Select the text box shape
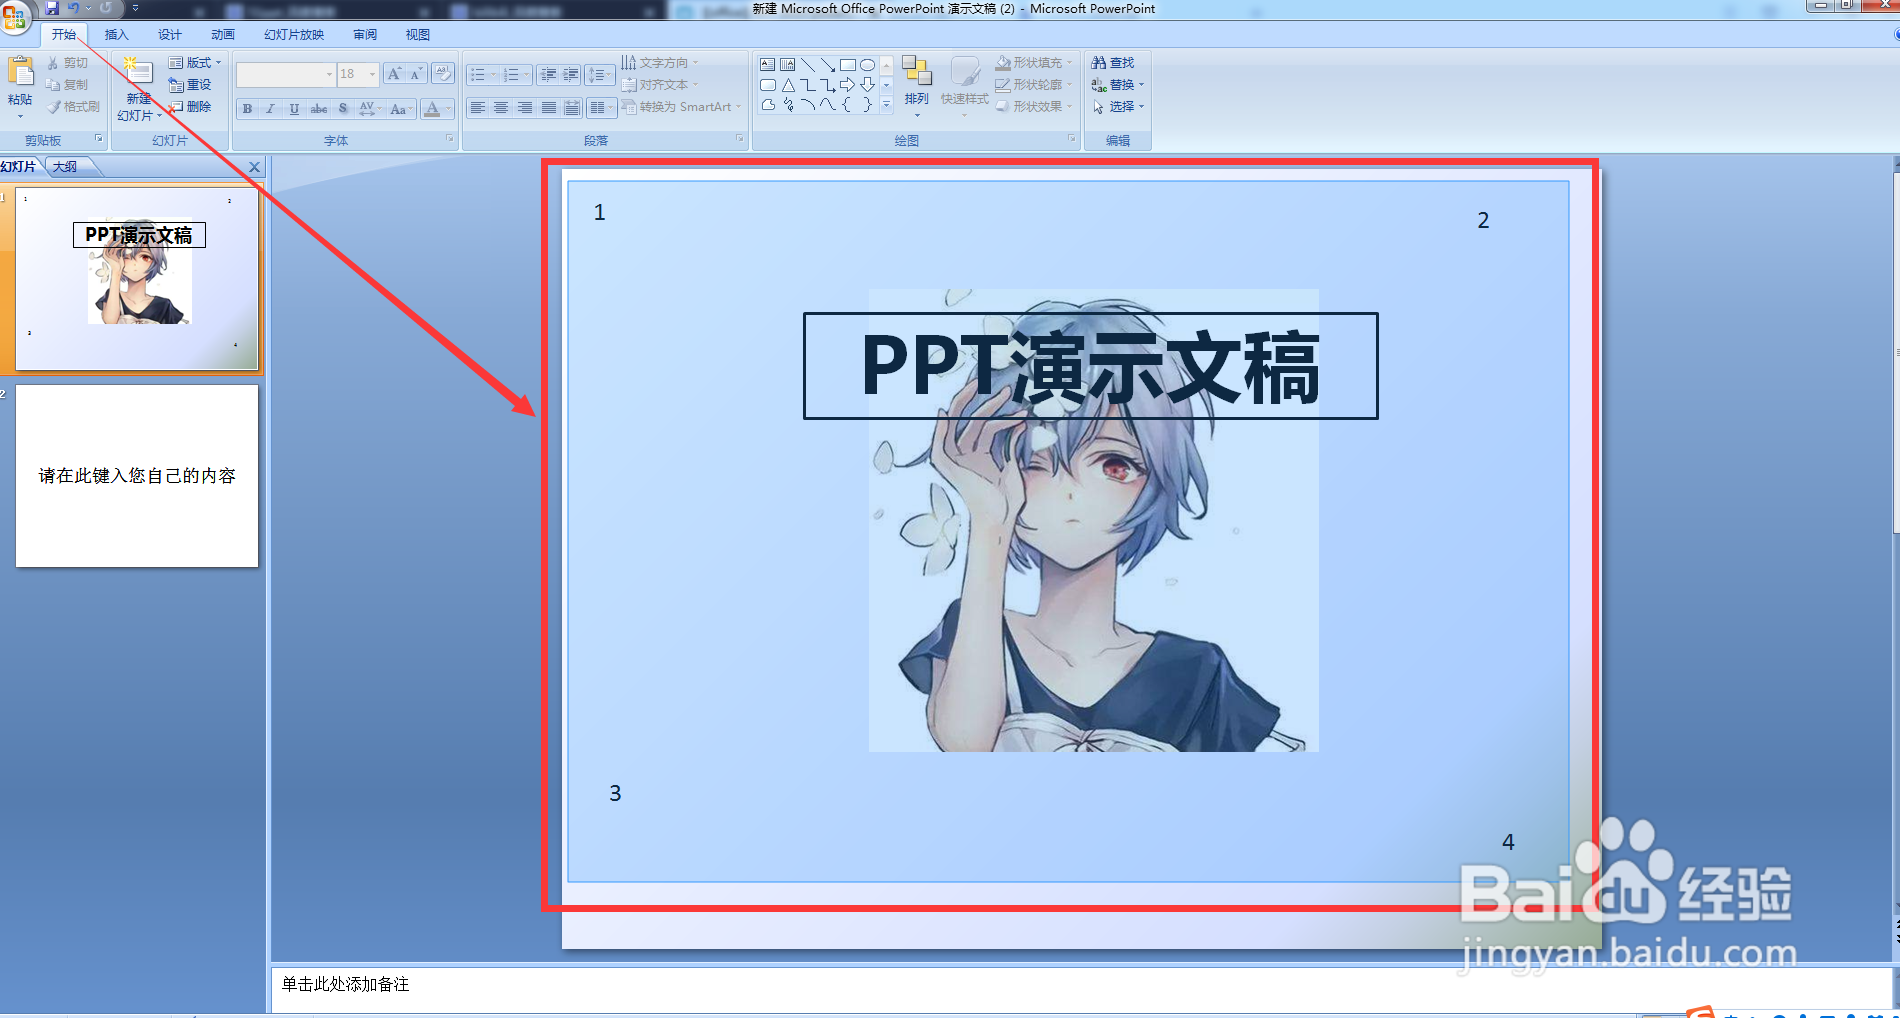This screenshot has width=1900, height=1018. 767,64
